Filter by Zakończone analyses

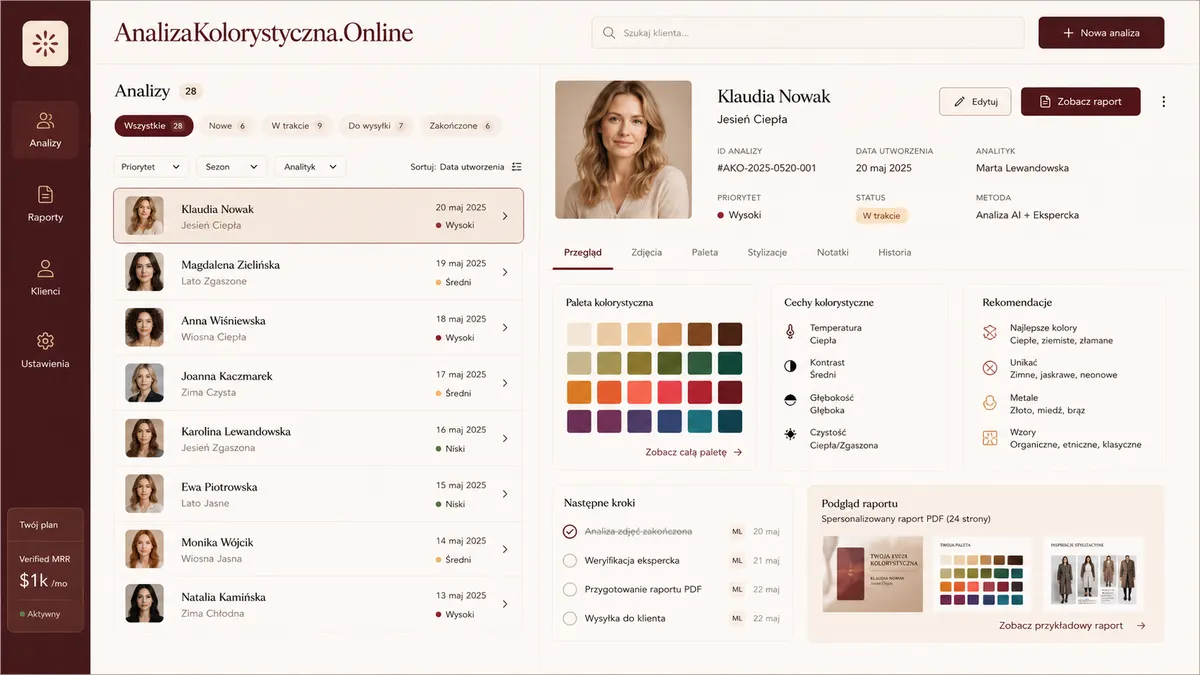point(461,126)
